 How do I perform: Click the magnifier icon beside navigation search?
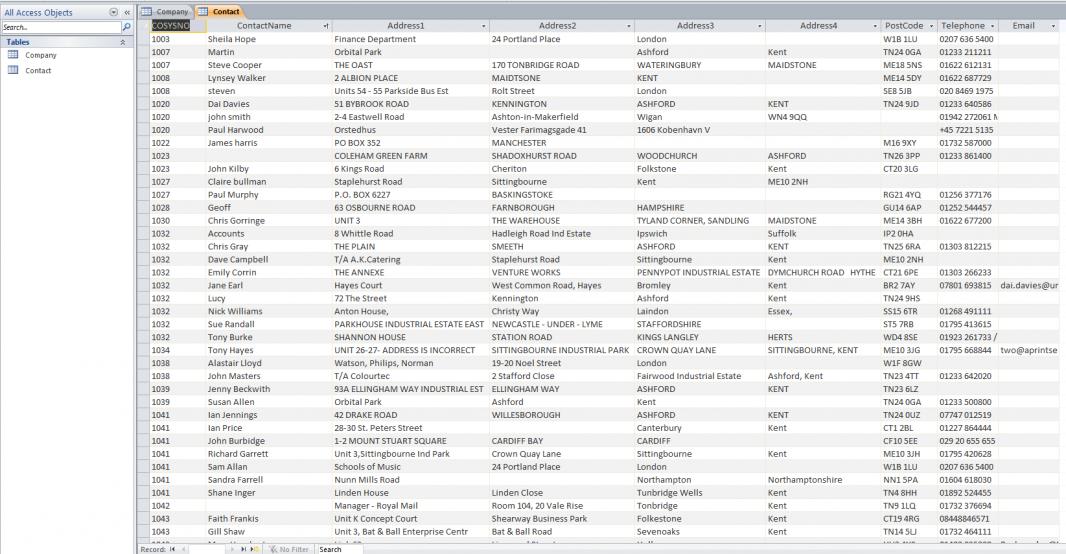(126, 27)
